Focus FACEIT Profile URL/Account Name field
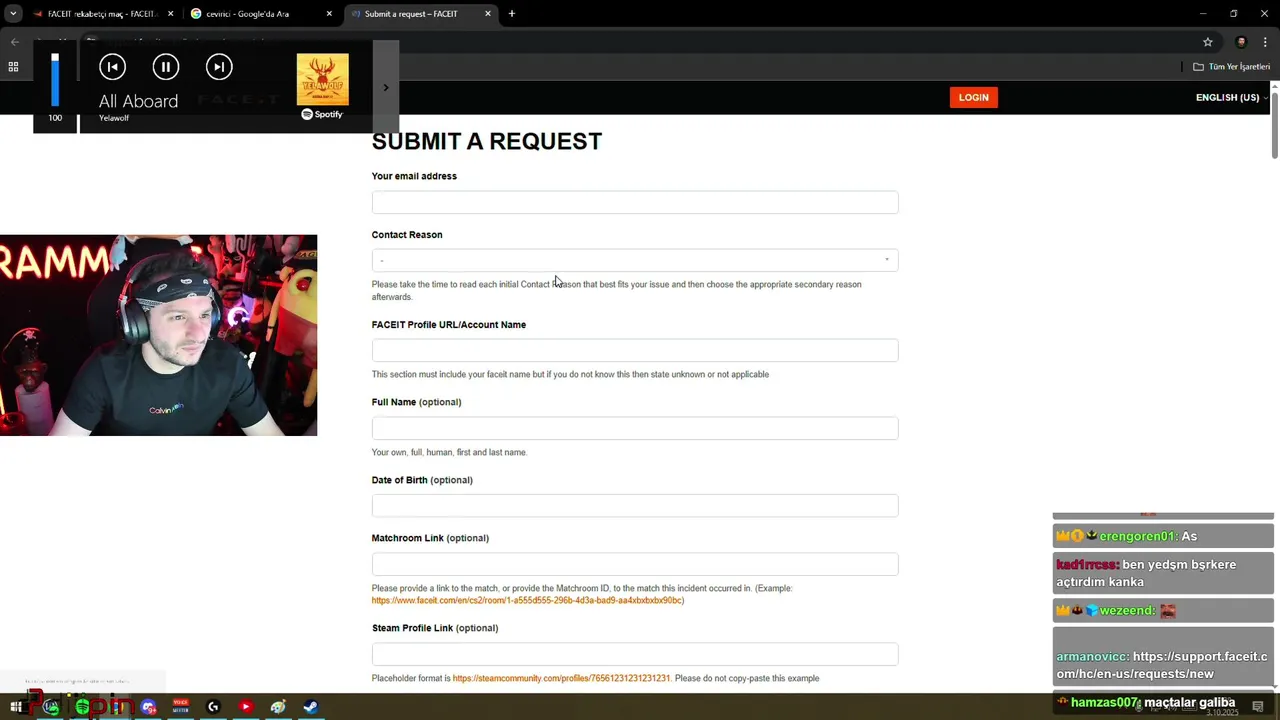Screen dimensions: 1280x720 (x=635, y=350)
